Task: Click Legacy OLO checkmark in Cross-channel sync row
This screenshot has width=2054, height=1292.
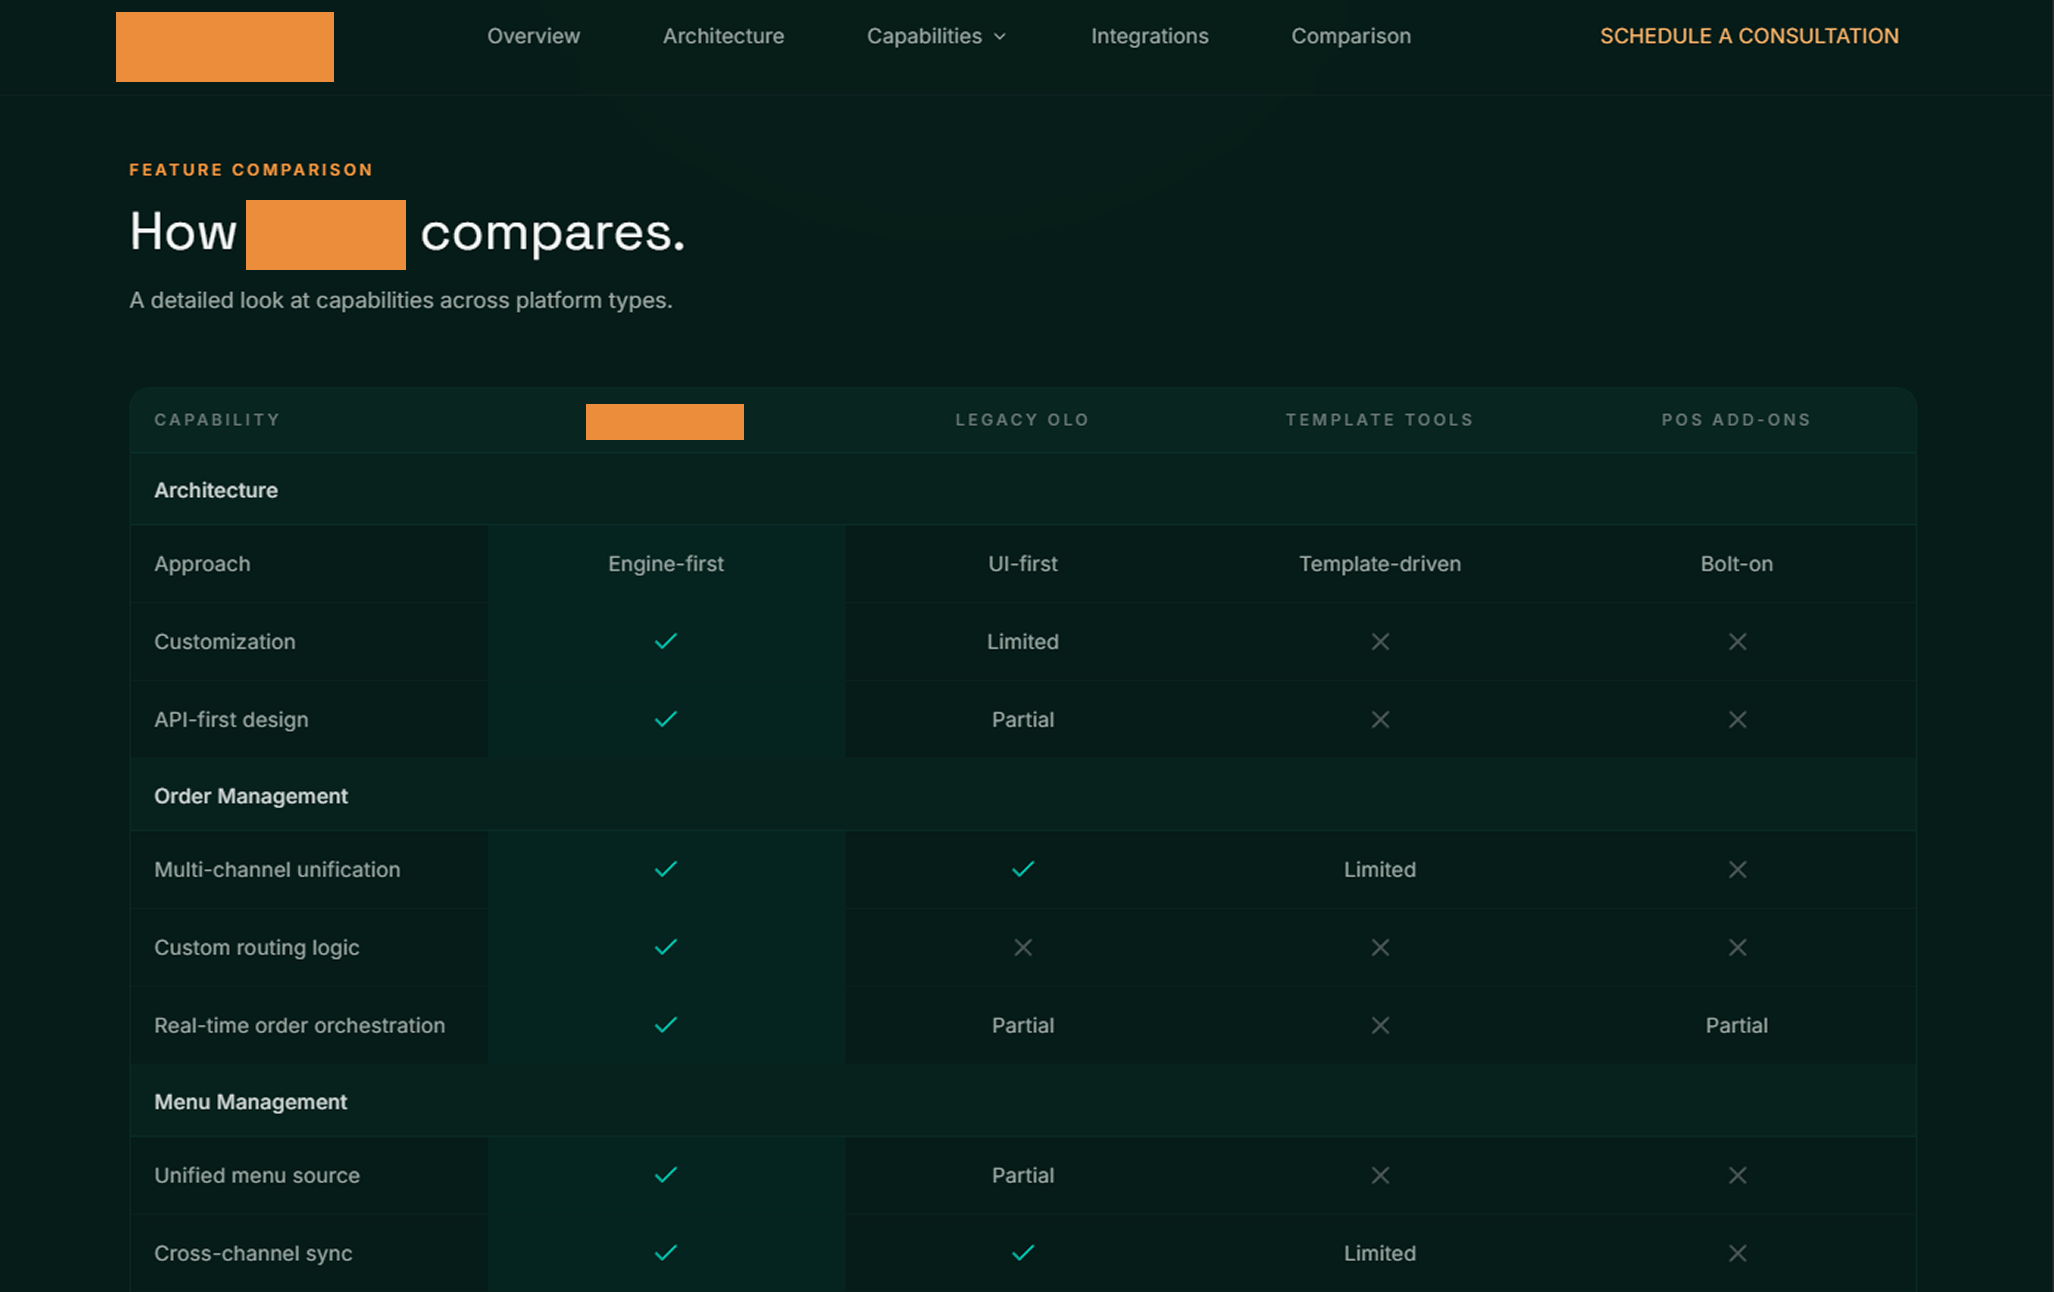Action: tap(1022, 1253)
